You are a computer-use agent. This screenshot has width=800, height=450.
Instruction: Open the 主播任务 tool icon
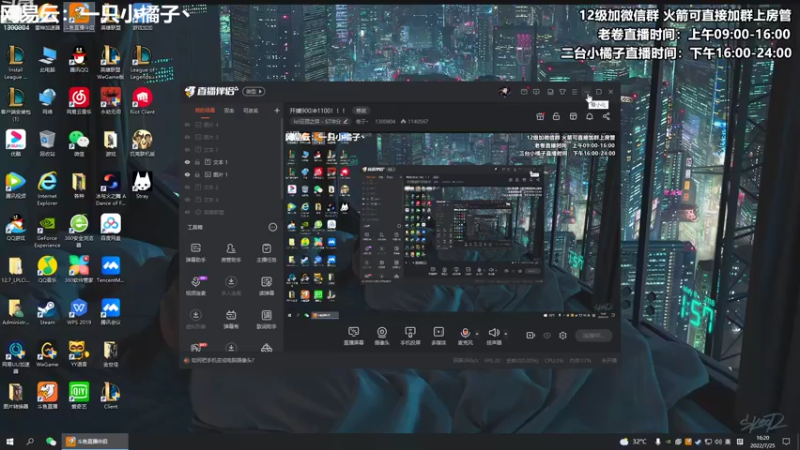coord(266,253)
